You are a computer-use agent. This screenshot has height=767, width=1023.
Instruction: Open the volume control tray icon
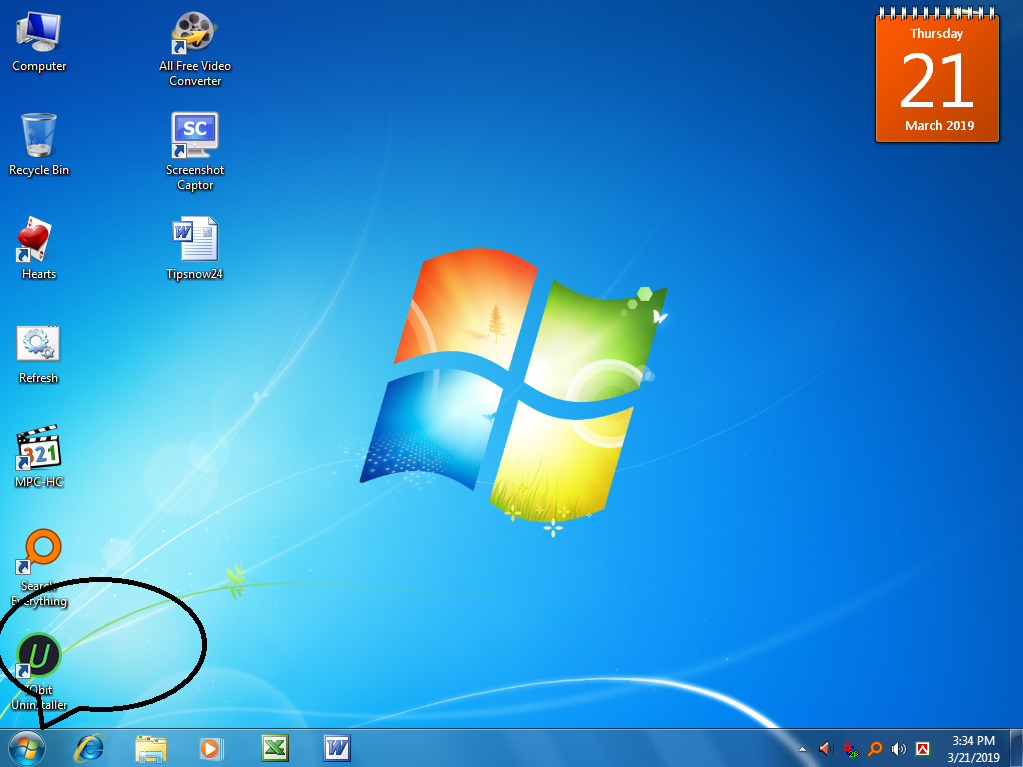point(899,749)
